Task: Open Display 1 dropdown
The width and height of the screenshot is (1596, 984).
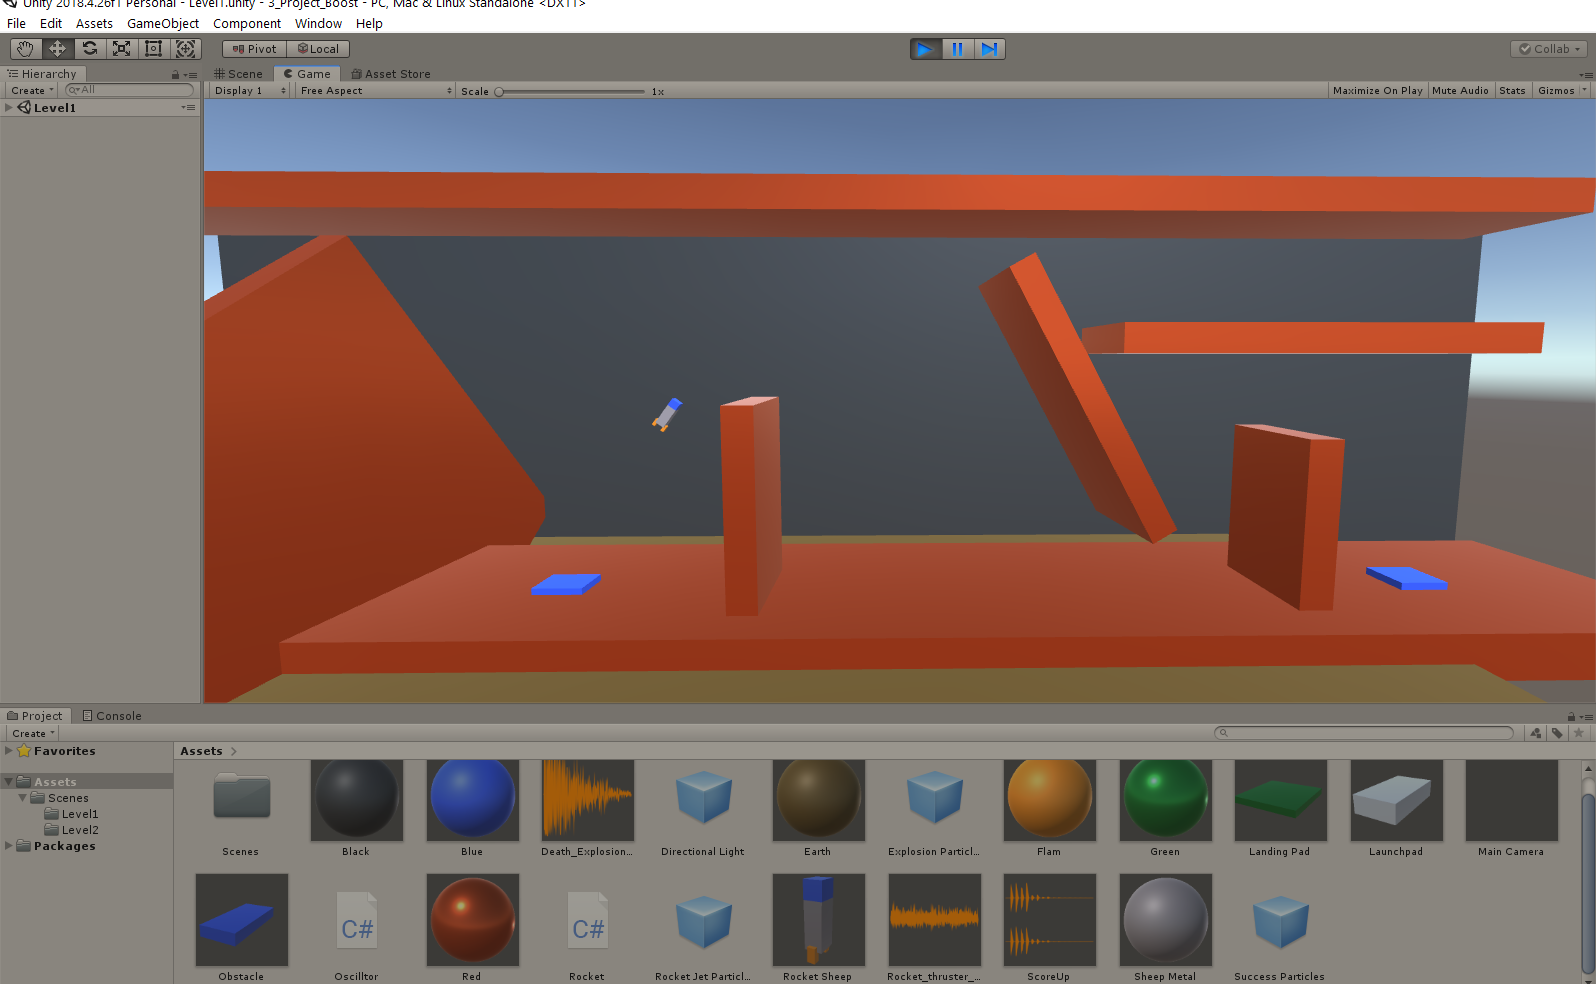Action: [249, 90]
